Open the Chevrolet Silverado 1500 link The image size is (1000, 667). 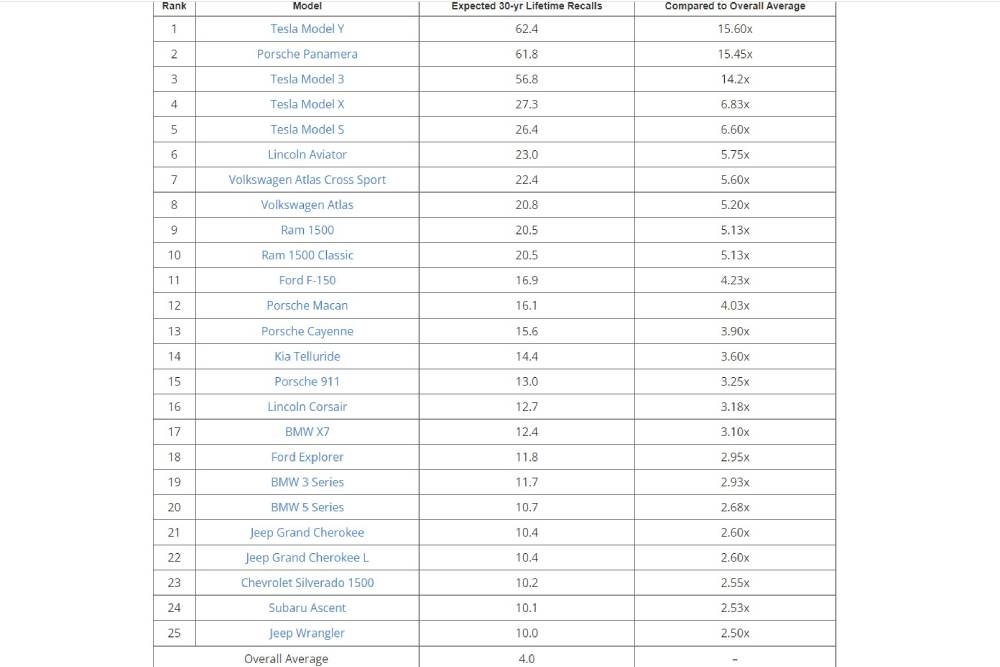click(x=307, y=582)
